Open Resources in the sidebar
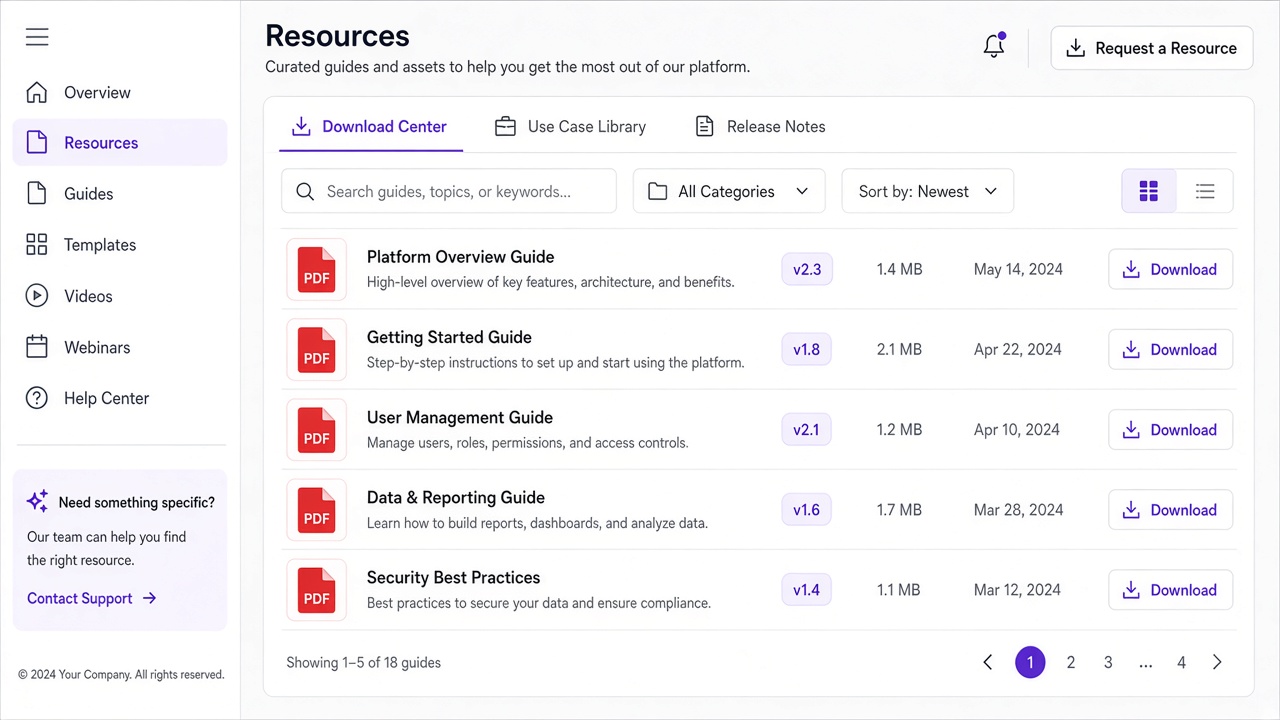1280x720 pixels. point(120,142)
